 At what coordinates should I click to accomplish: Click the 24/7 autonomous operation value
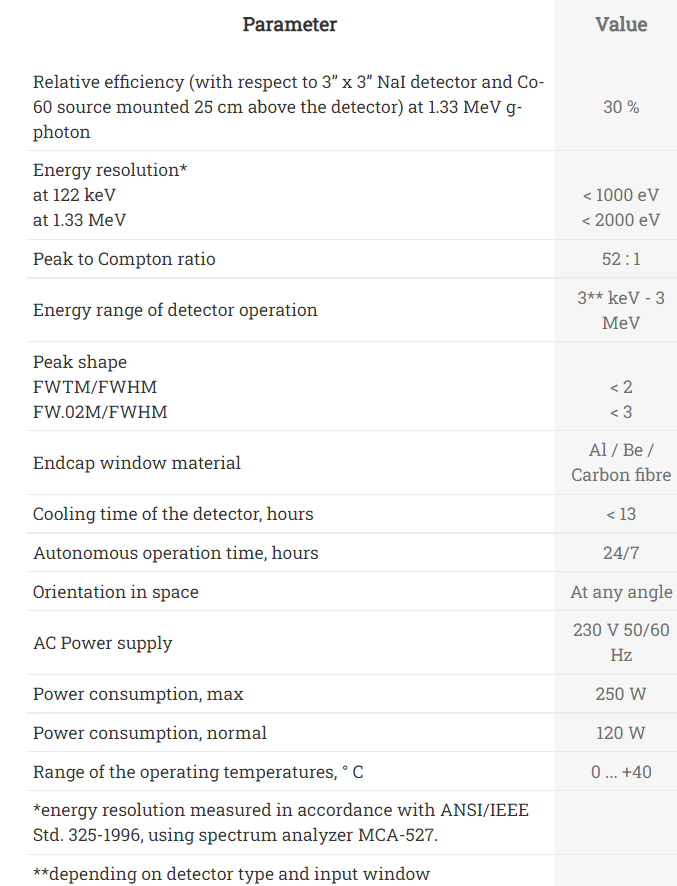point(621,553)
